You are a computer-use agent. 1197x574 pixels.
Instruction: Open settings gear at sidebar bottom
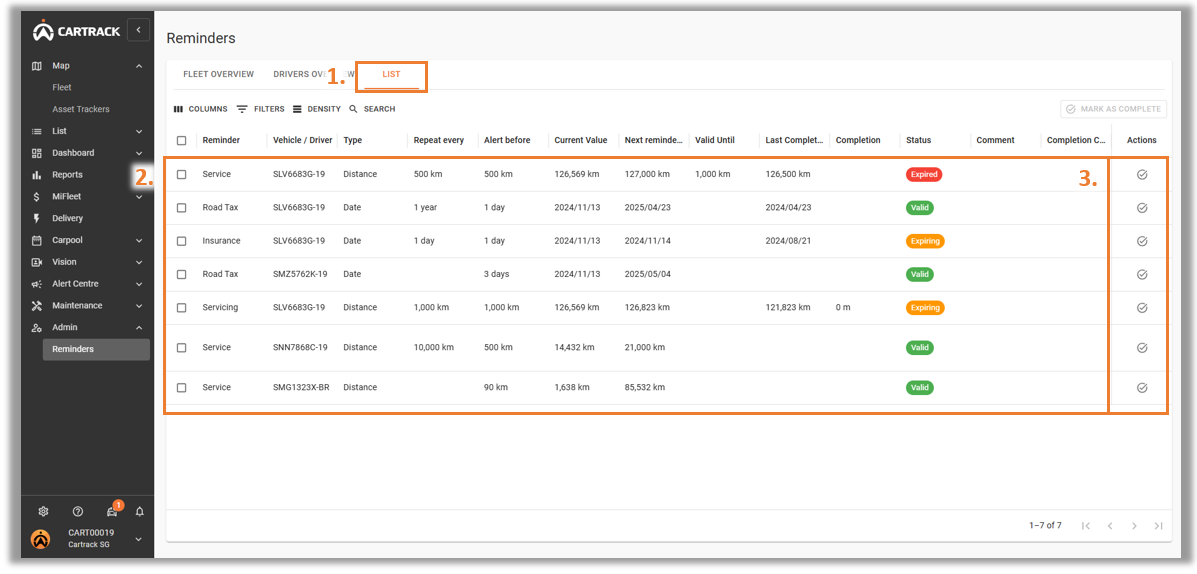[44, 511]
